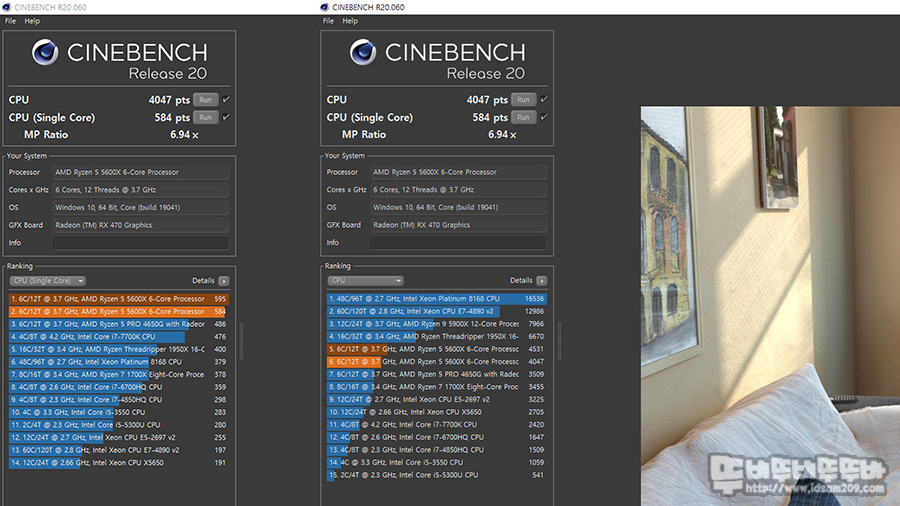Select Core i5-5300U row scoring 541
This screenshot has height=506, width=900.
tap(436, 475)
